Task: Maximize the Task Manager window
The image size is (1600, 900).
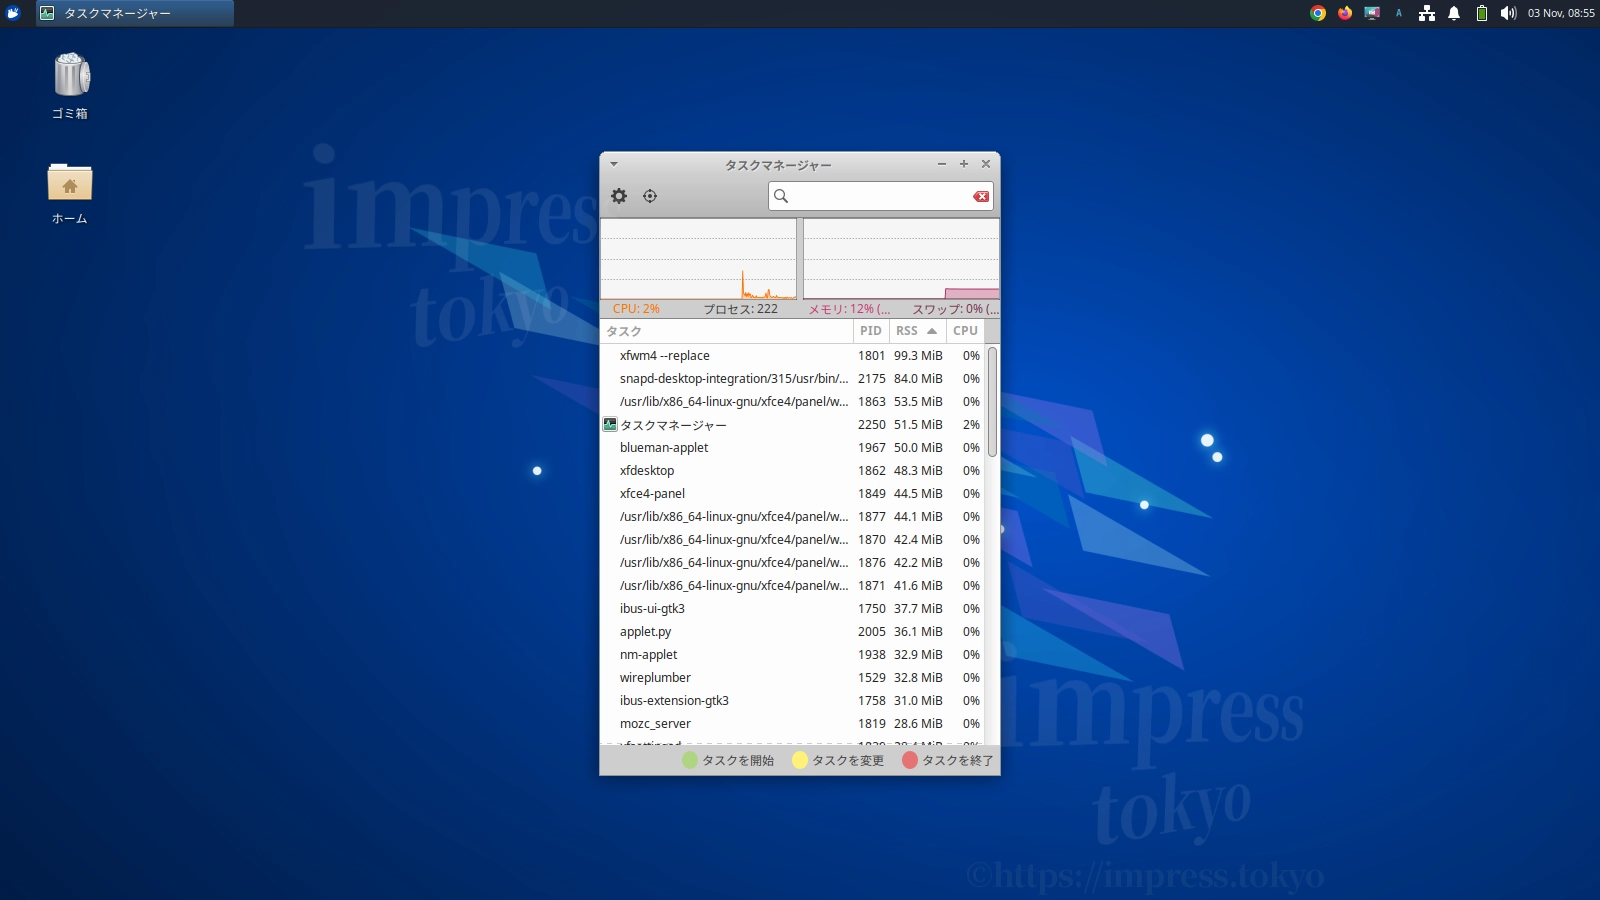Action: coord(964,164)
